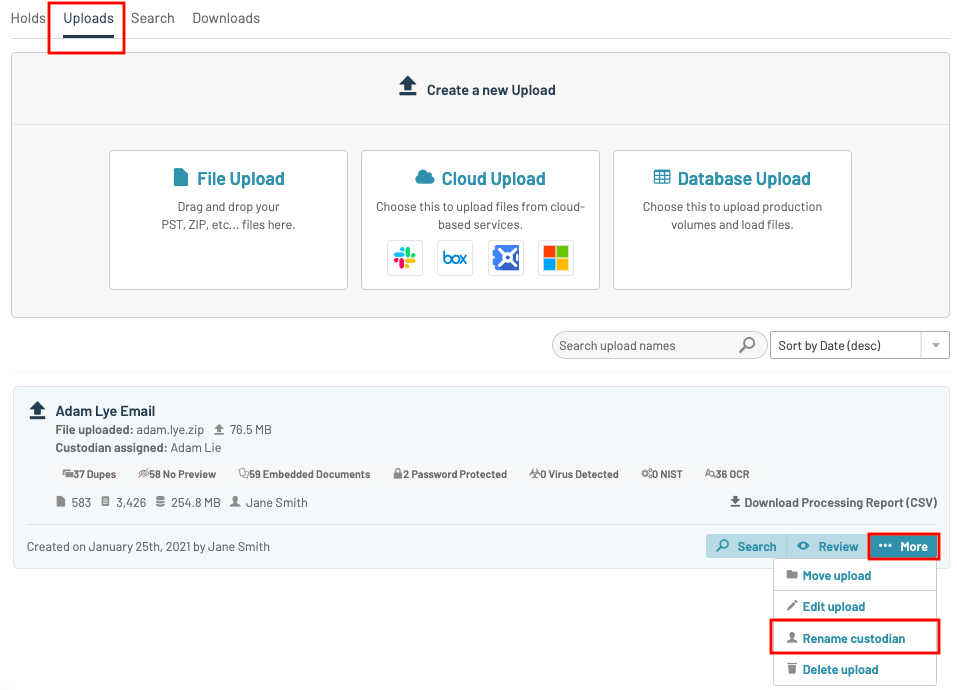
Task: Go to the Search tab
Action: (153, 18)
